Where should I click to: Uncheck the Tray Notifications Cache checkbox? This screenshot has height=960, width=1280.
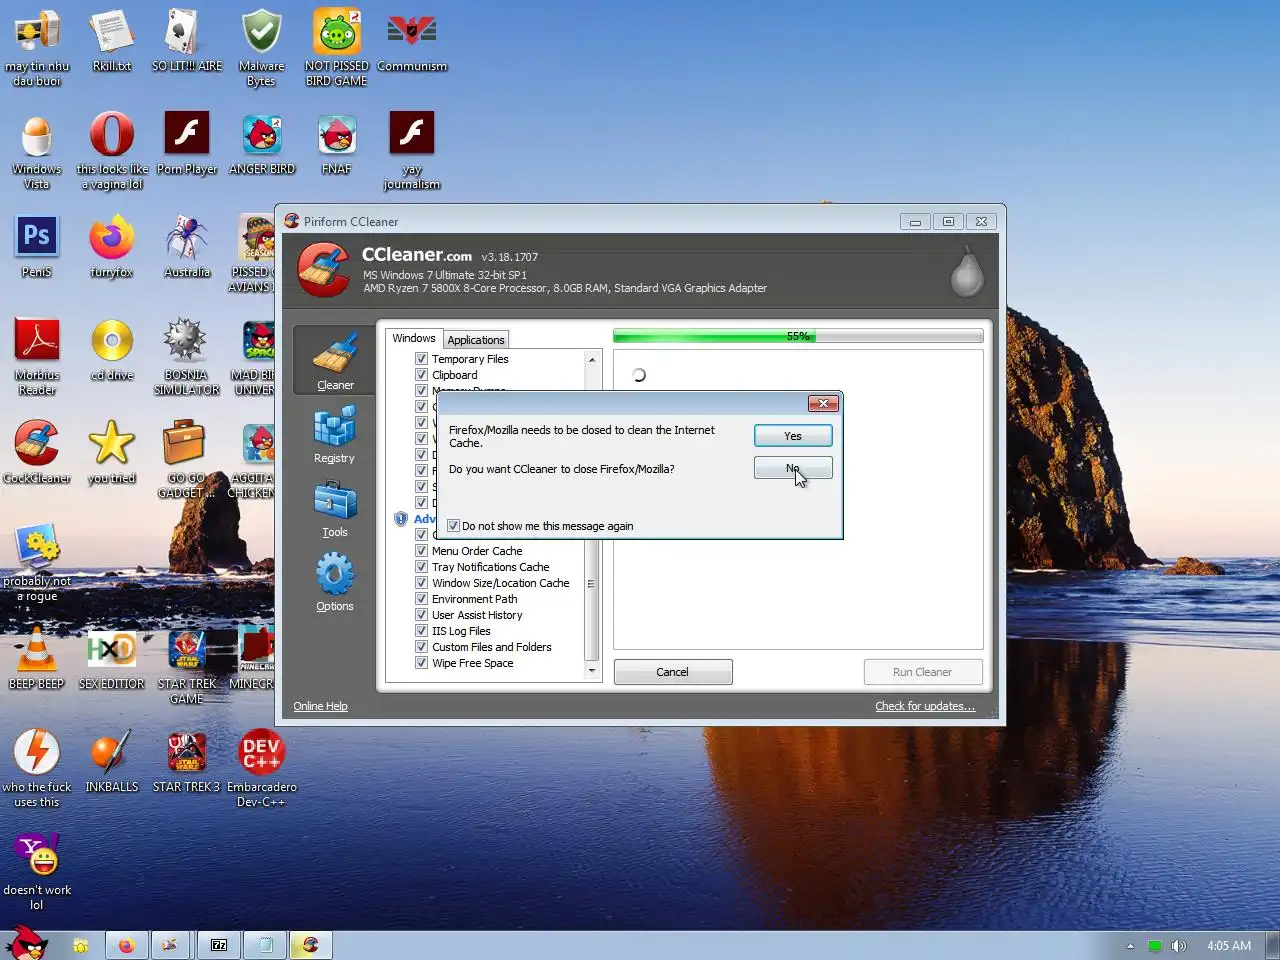pyautogui.click(x=421, y=567)
